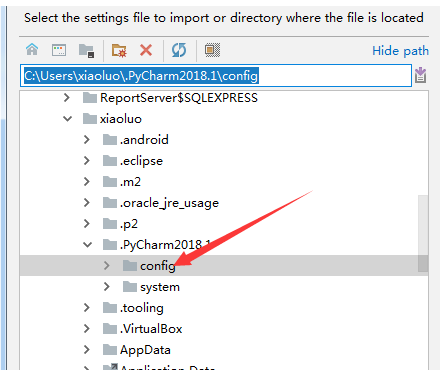Collapse the xiaoluo folder
Viewport: 440px width, 370px height.
pos(67,119)
